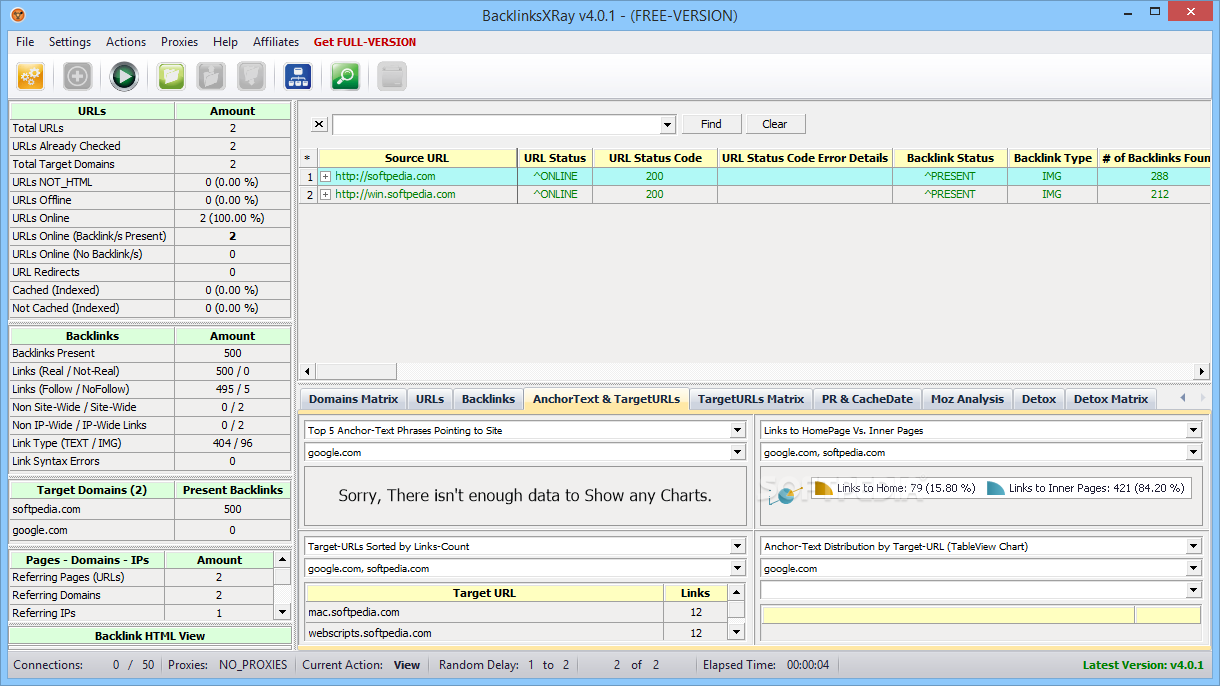Click Target URL table scroll down arrow
Screen dimensions: 1220x686
tap(736, 632)
